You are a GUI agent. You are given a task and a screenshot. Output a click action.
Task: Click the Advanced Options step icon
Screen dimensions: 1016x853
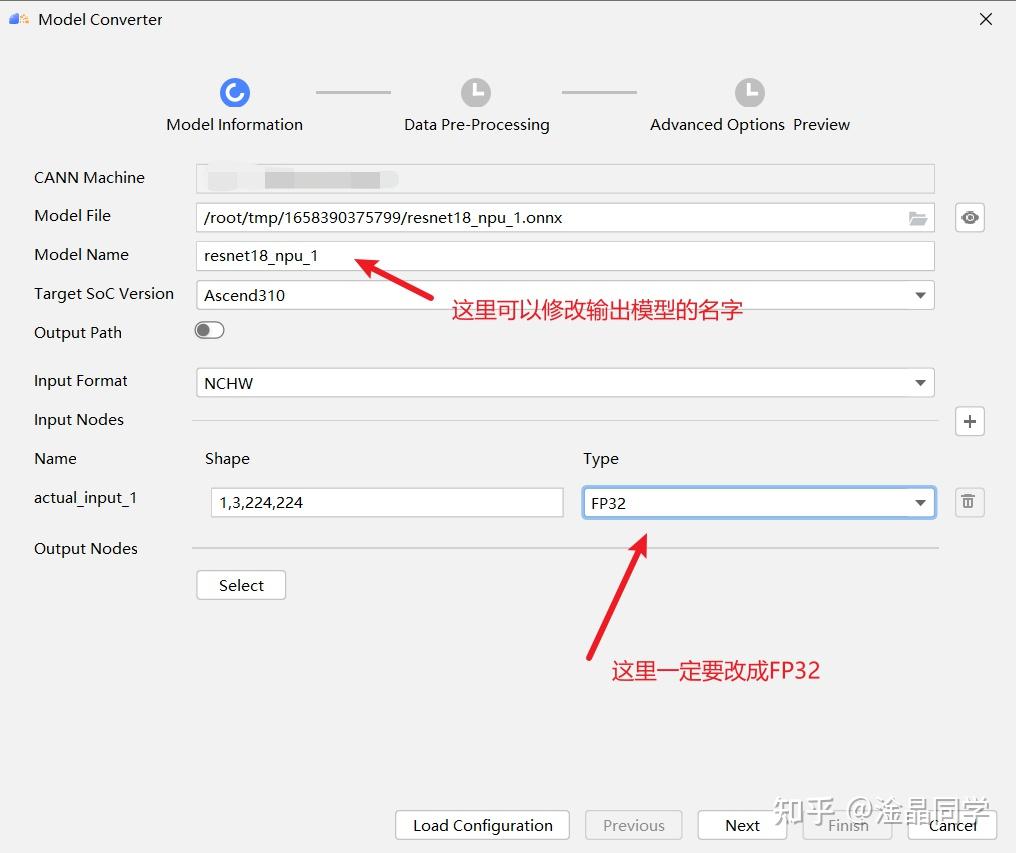tap(750, 91)
